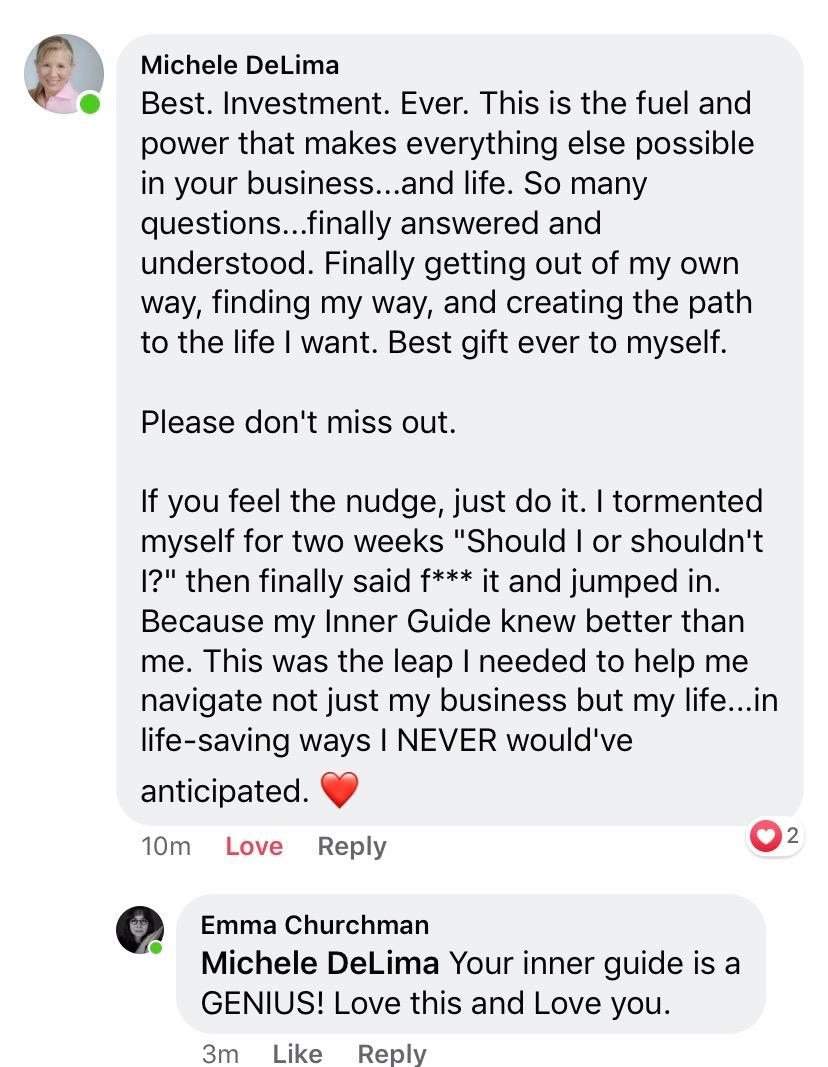Open the Michele DeLima mention in Emma's reply
The width and height of the screenshot is (828, 1067).
[320, 963]
